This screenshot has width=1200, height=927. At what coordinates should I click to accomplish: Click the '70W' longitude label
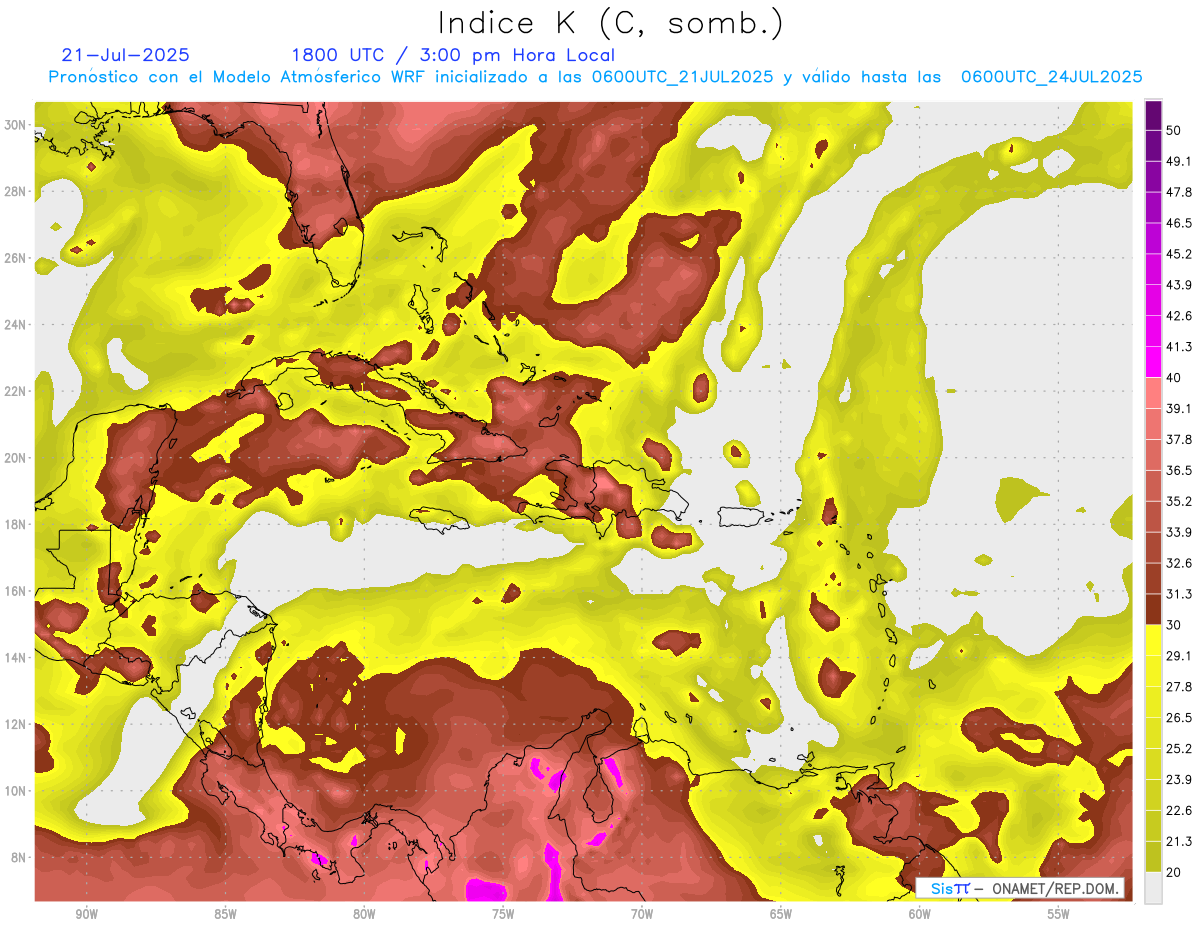pos(642,914)
